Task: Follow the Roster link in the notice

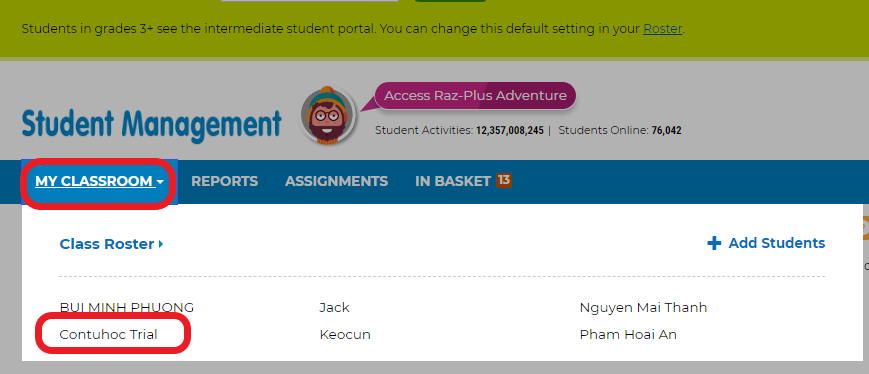Action: [662, 29]
